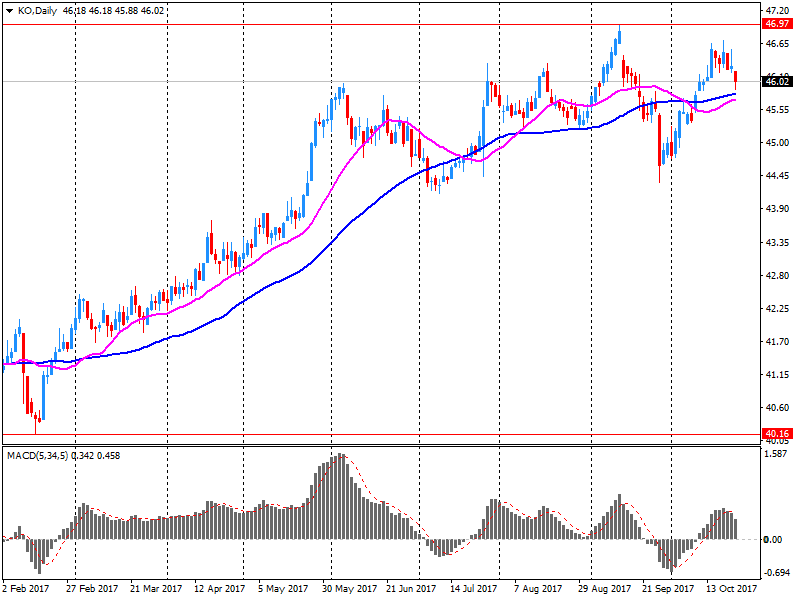Click the 43.90 price axis value
This screenshot has height=600, width=800.
(778, 209)
